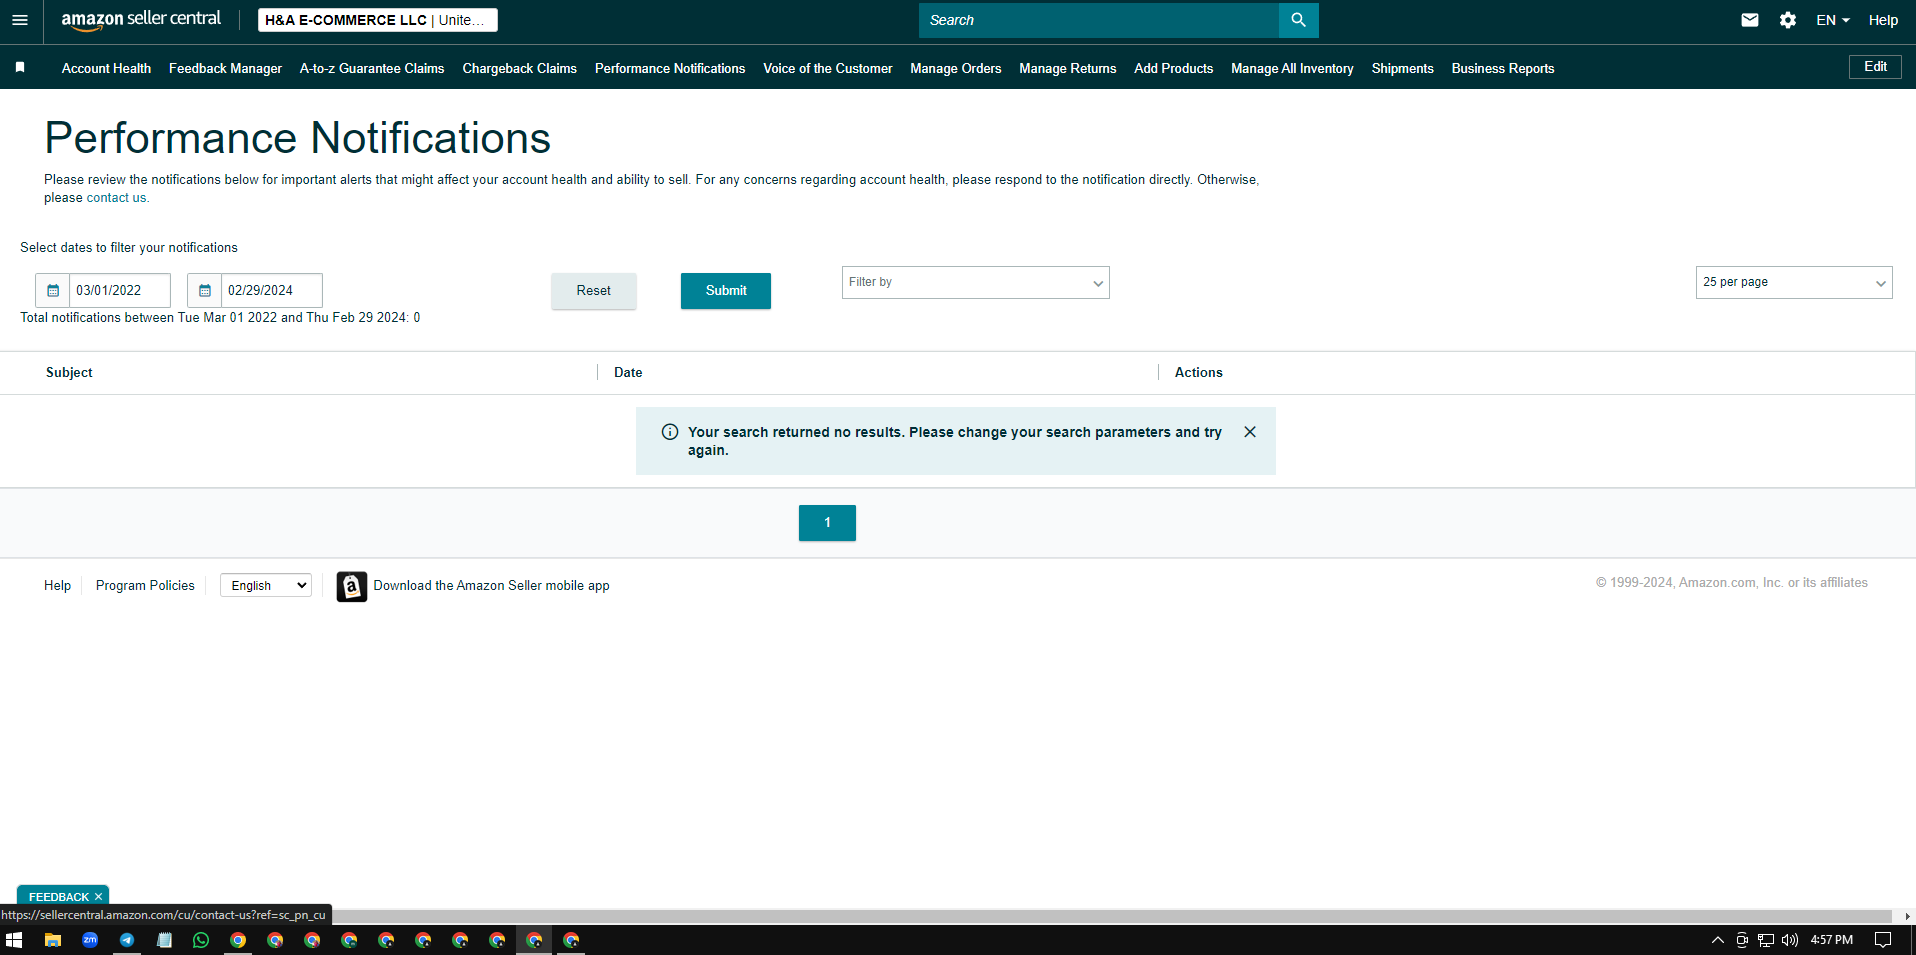
Task: Open Zoom from the taskbar
Action: tap(90, 940)
